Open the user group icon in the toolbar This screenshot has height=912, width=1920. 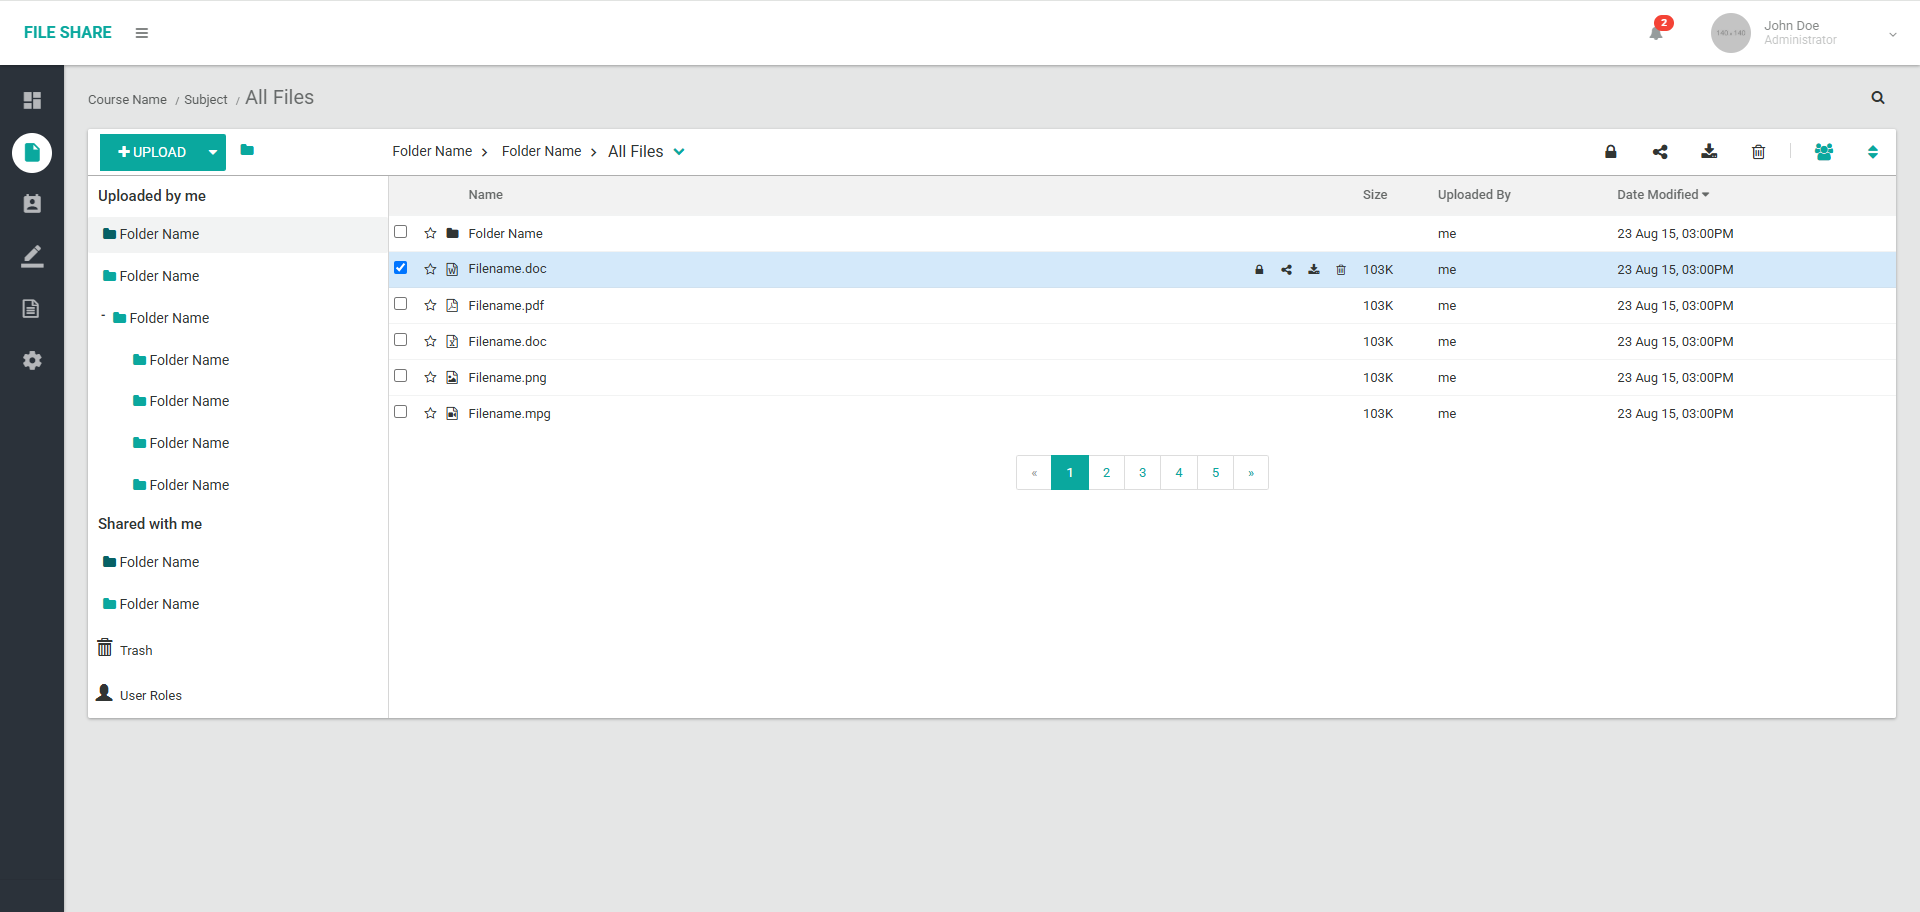click(1824, 152)
